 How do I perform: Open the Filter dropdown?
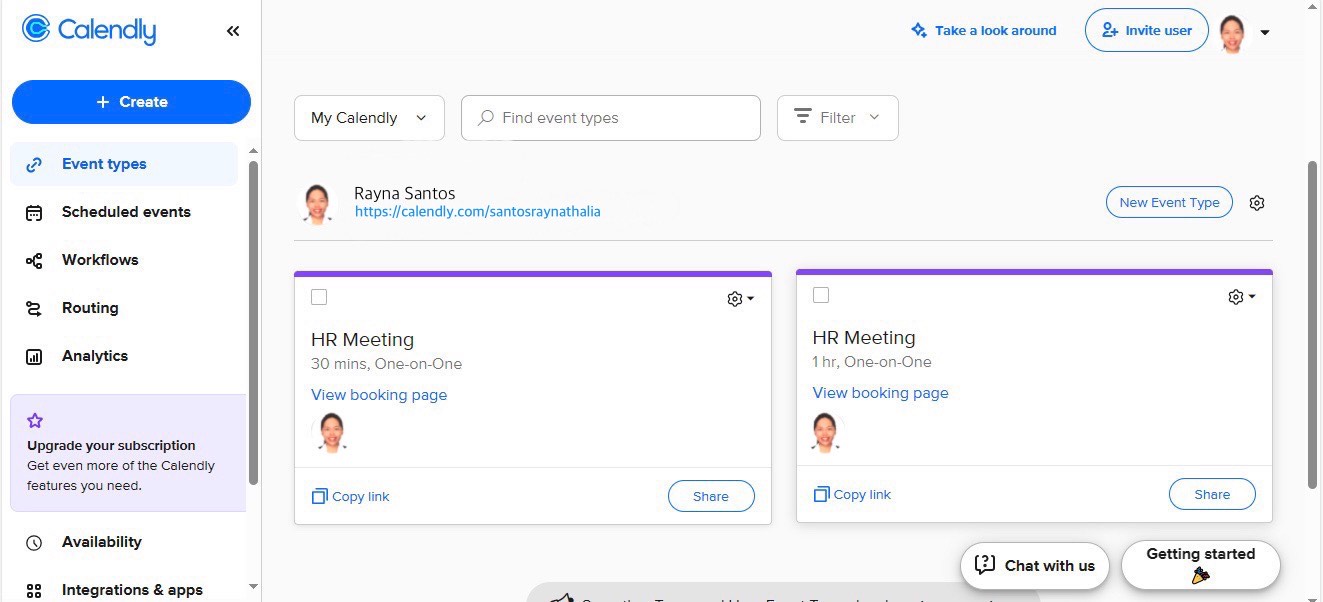[x=837, y=118]
